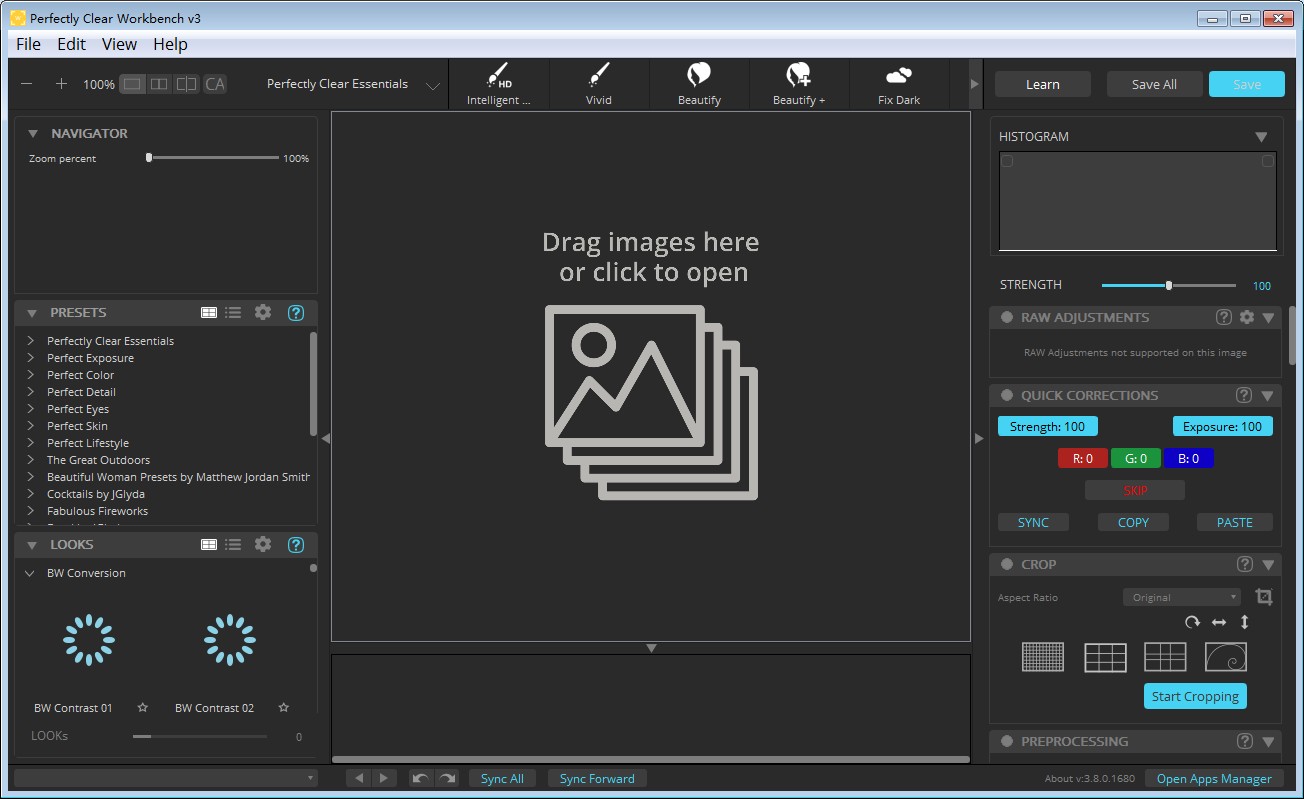Expand the Perfect Exposure preset group
Image resolution: width=1304 pixels, height=799 pixels.
point(32,358)
